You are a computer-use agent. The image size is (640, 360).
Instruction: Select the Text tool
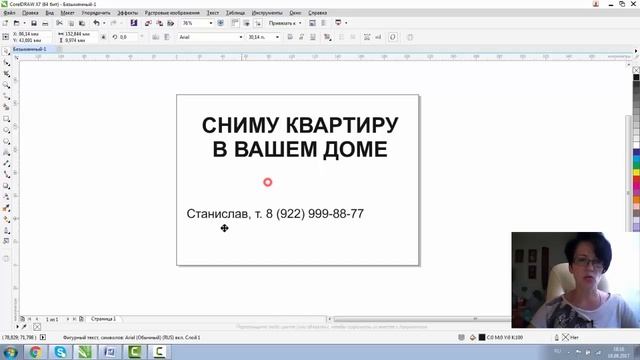click(x=6, y=152)
